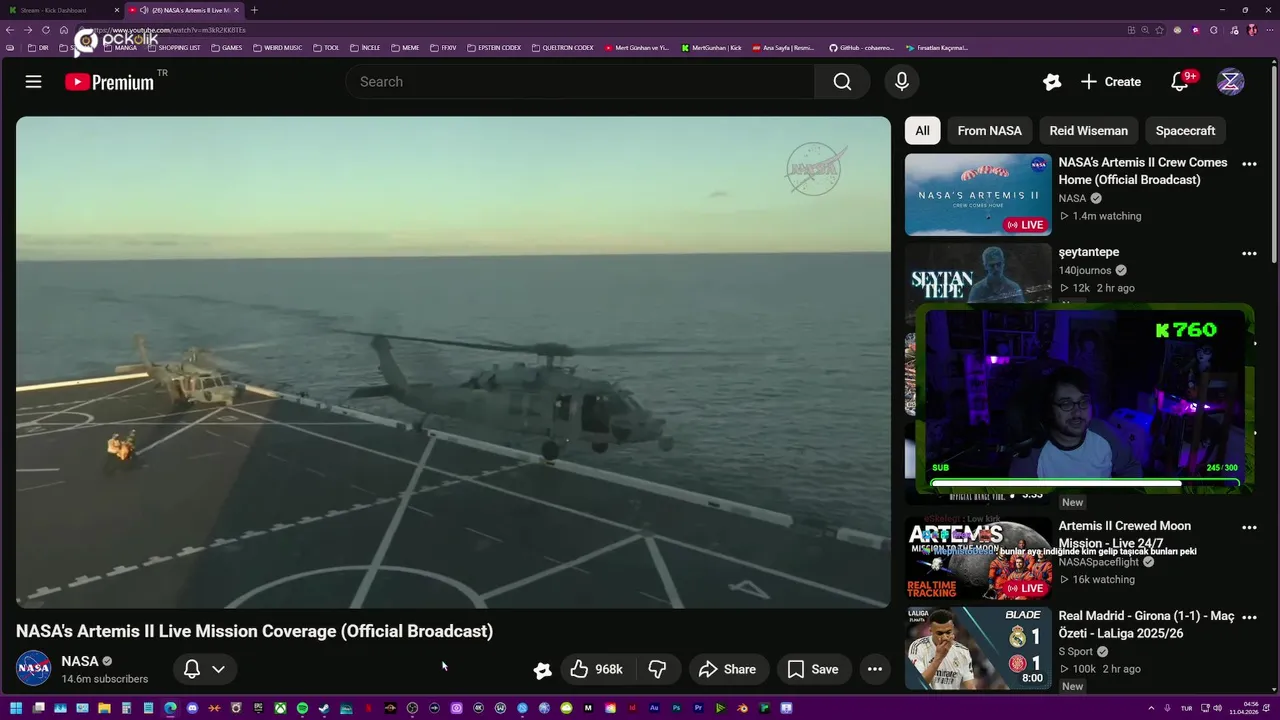Save the video to a playlist
The width and height of the screenshot is (1280, 720).
pos(813,669)
